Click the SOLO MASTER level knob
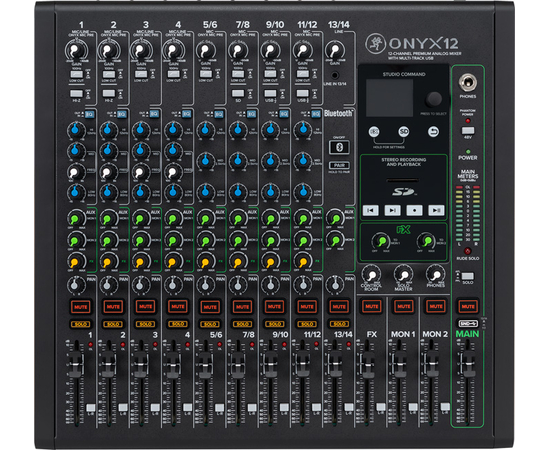The image size is (550, 450). tap(403, 274)
